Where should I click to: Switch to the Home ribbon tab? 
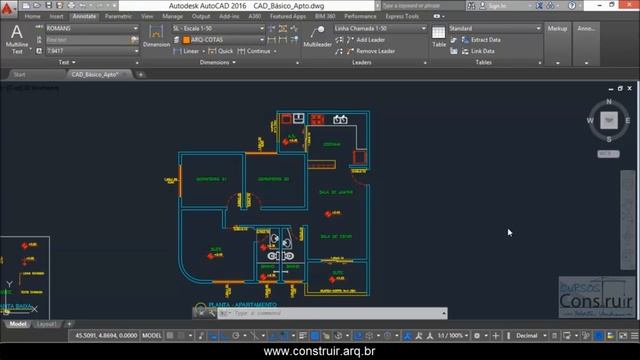tap(32, 16)
